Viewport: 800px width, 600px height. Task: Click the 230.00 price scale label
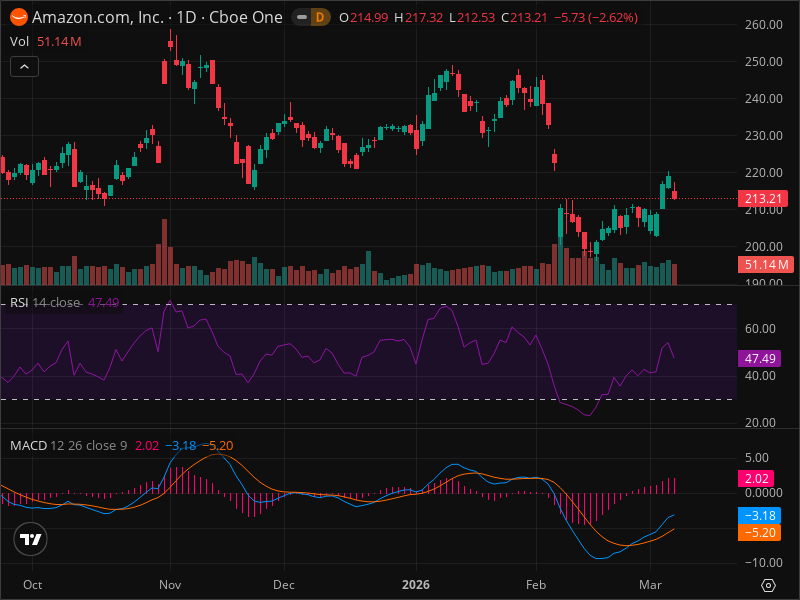764,136
